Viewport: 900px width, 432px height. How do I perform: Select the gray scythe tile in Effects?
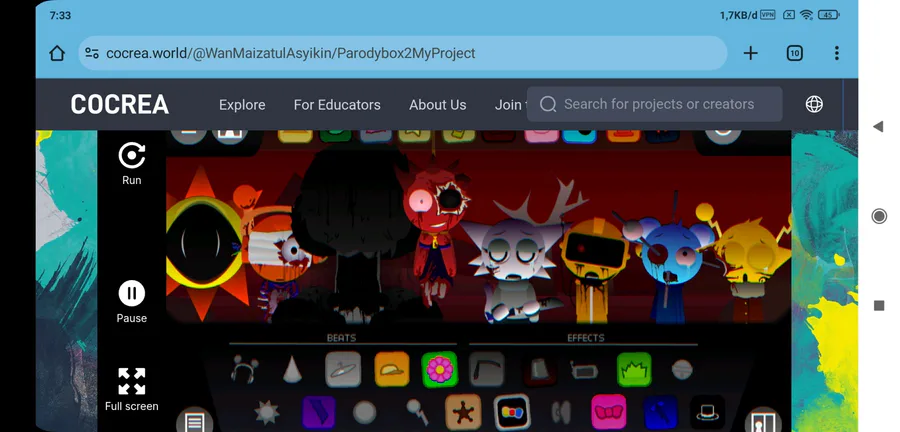487,369
